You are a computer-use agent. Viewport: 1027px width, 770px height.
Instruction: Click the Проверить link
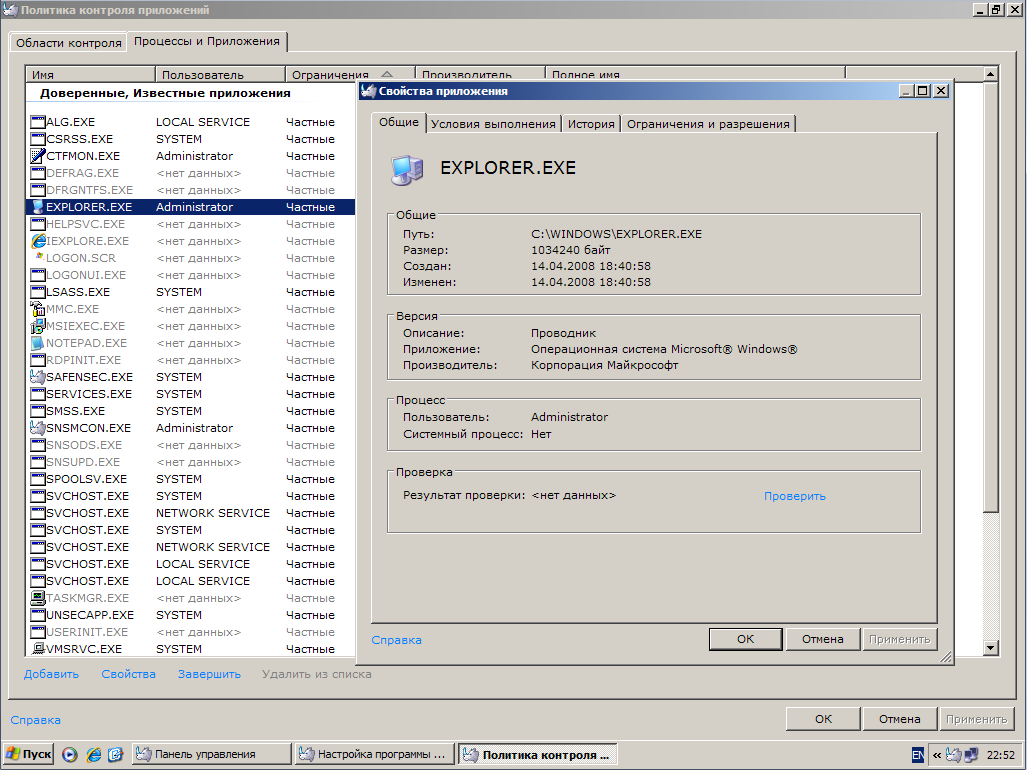click(795, 496)
